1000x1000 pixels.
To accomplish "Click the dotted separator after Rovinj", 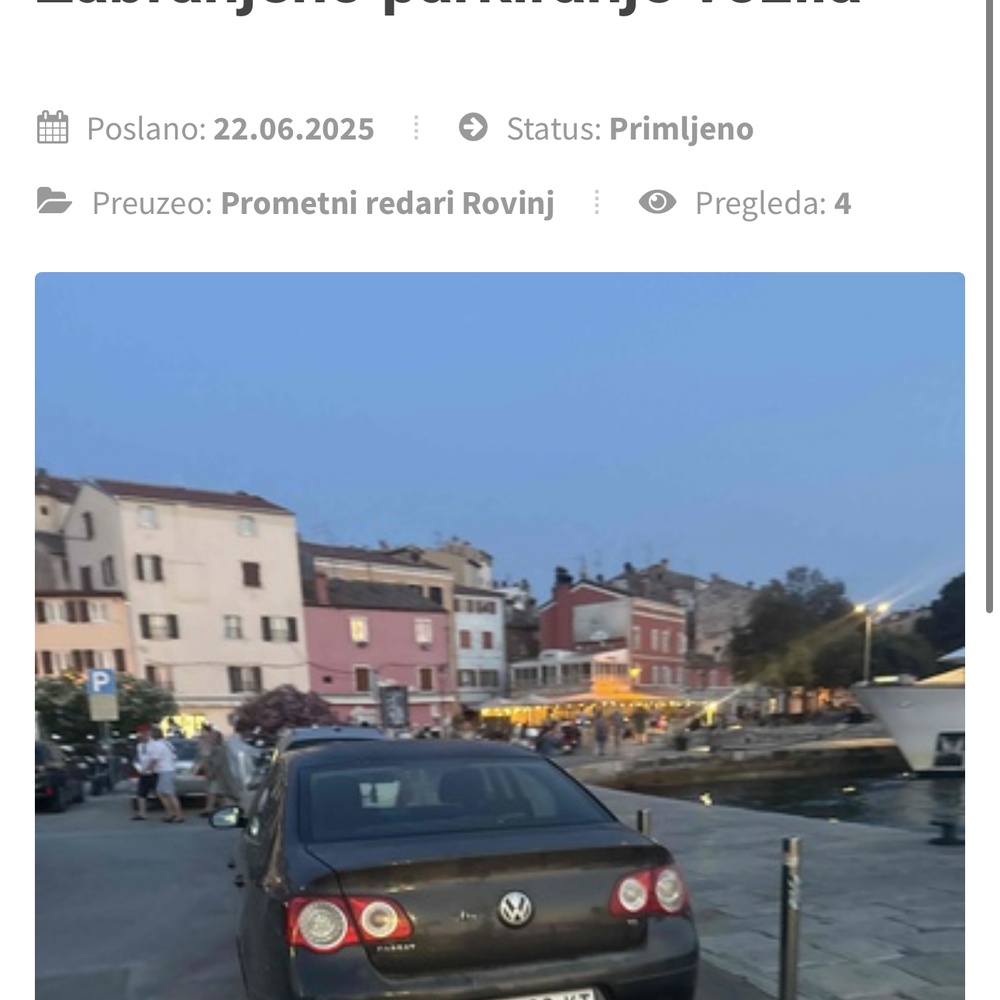I will tap(597, 202).
